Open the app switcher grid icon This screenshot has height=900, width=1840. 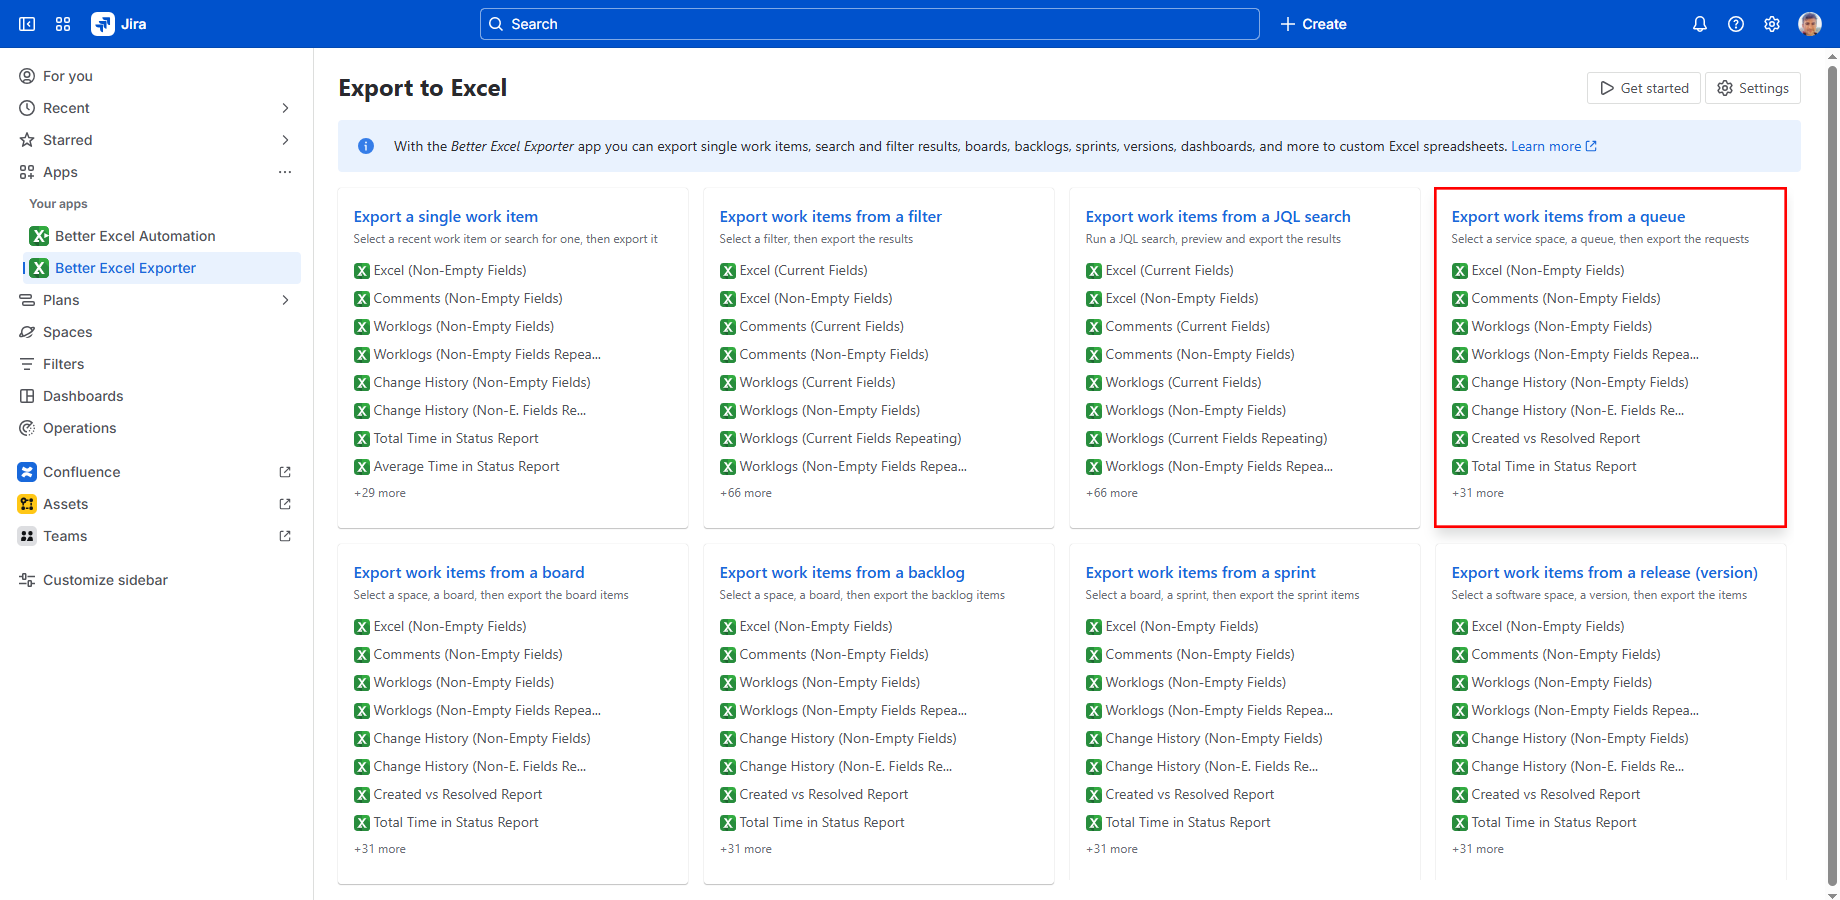click(x=63, y=24)
